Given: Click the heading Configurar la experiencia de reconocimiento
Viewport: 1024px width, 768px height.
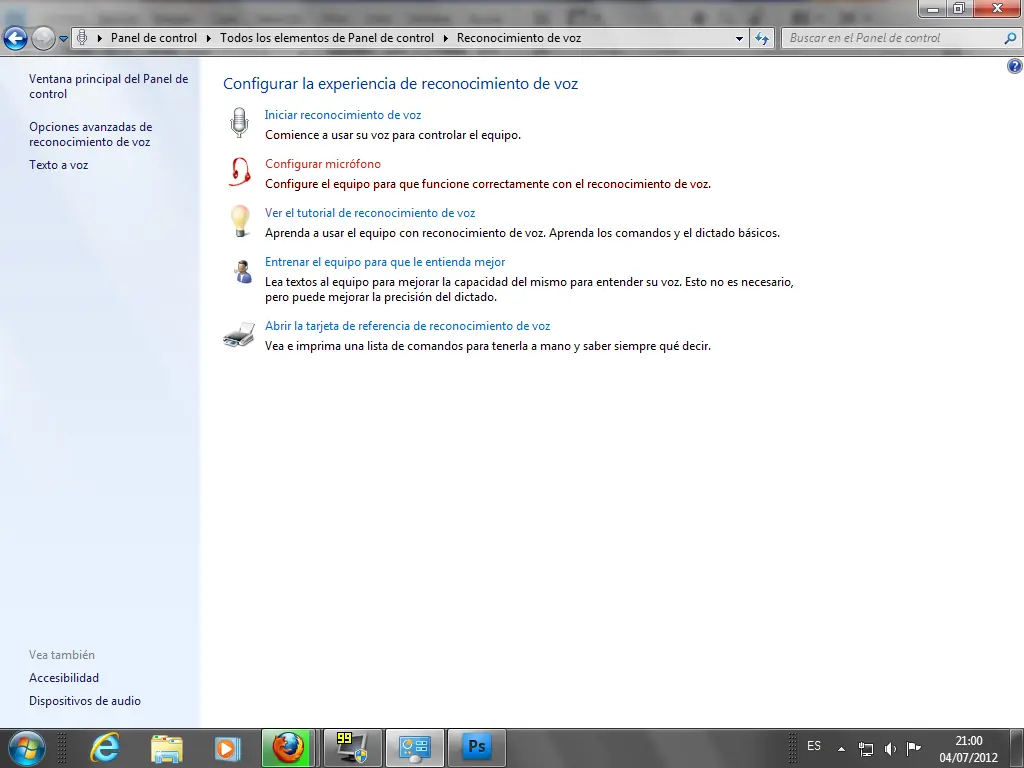Looking at the screenshot, I should [400, 84].
